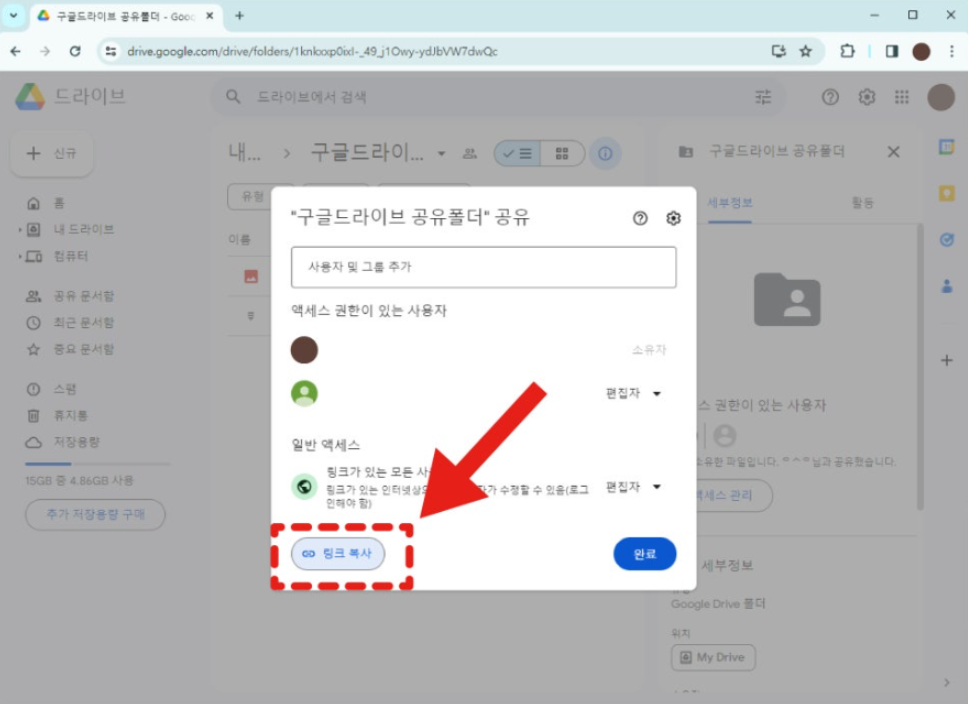Open 내 드라이브 in the sidebar
Screen dimensions: 968x704
tap(83, 229)
